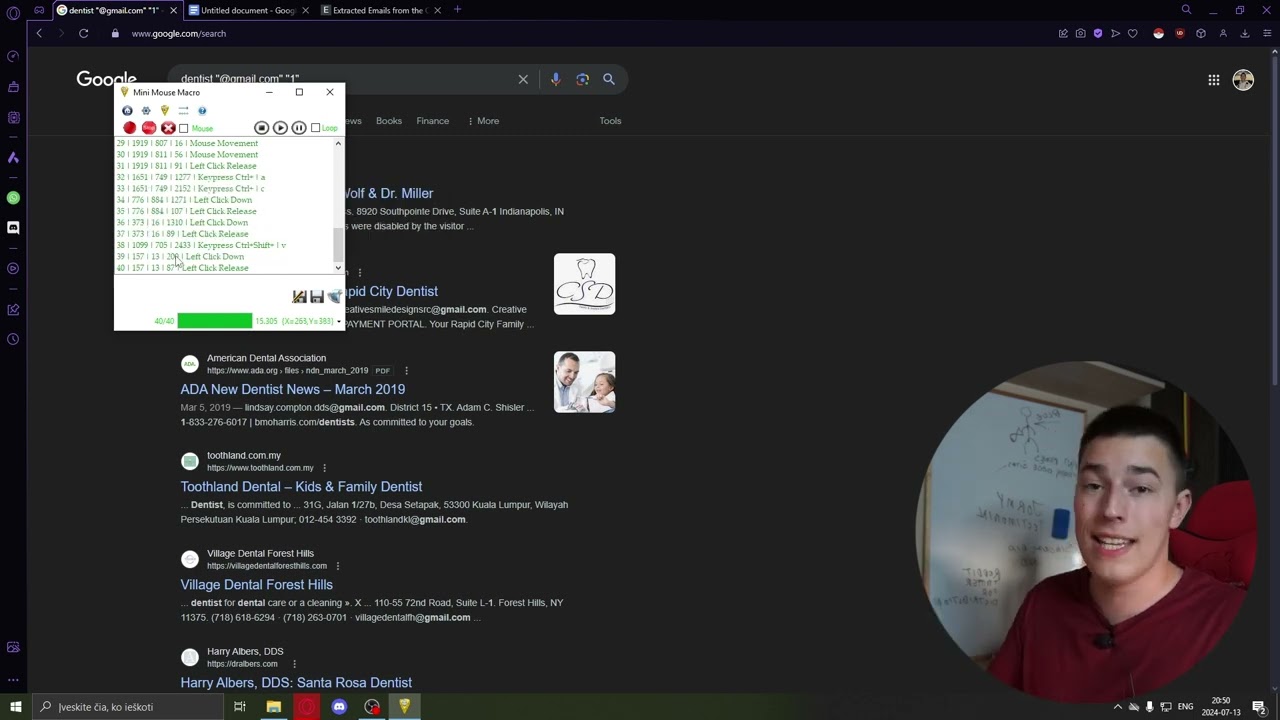Click the floppy disk save macro icon
The width and height of the screenshot is (1280, 720).
(317, 296)
